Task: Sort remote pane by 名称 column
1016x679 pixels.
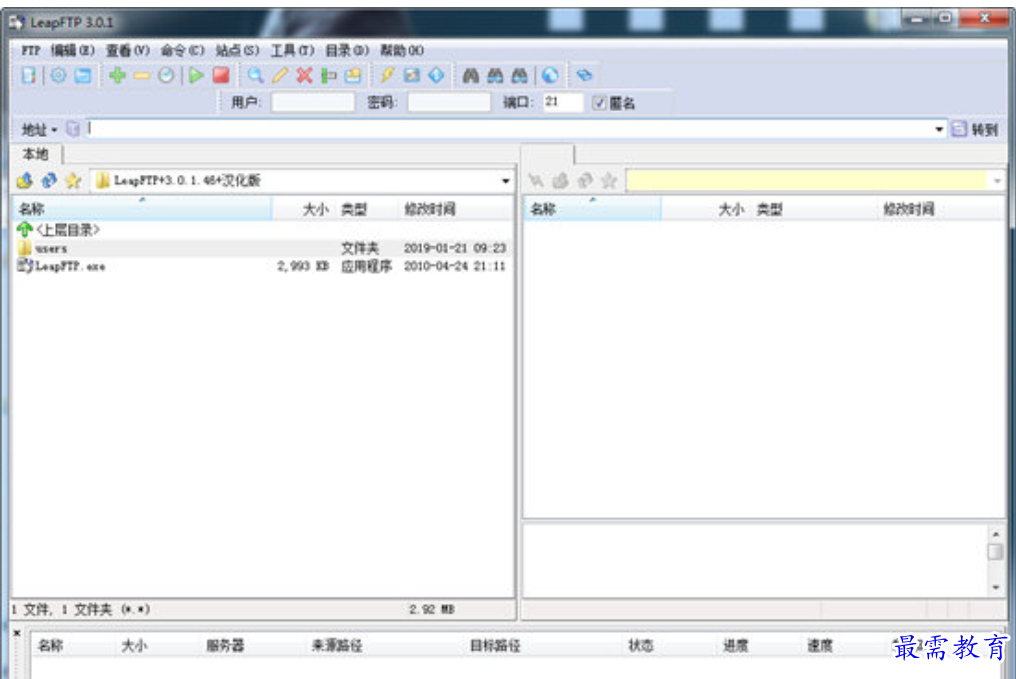Action: point(592,209)
